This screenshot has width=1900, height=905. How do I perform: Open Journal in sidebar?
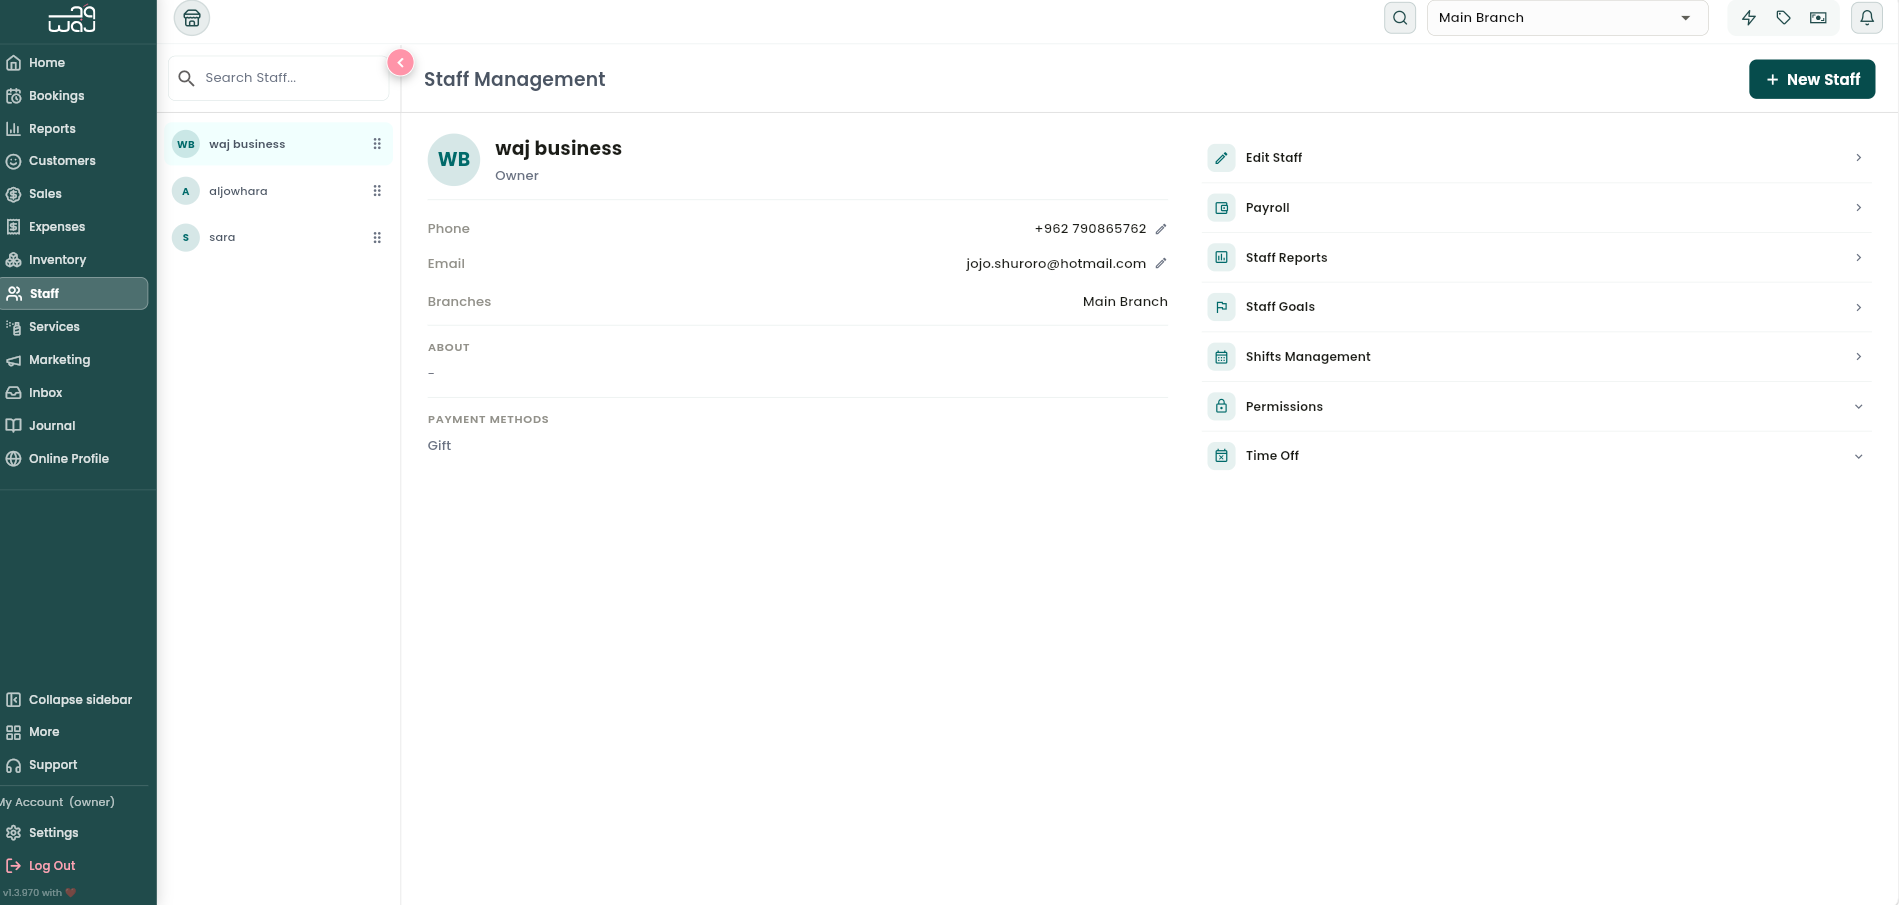(74, 426)
